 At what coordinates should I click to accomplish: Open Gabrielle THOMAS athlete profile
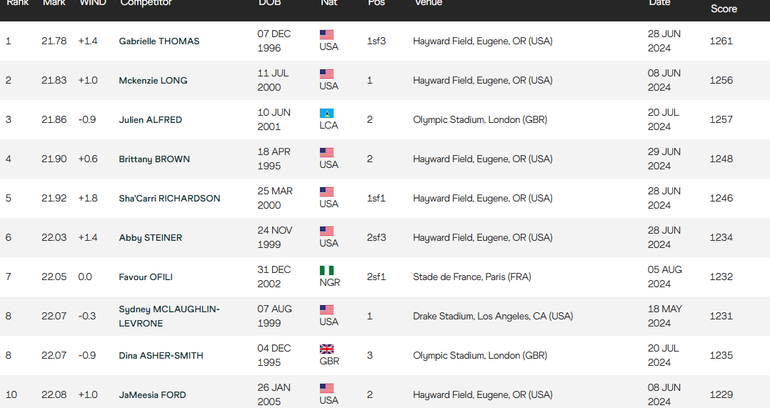point(159,41)
